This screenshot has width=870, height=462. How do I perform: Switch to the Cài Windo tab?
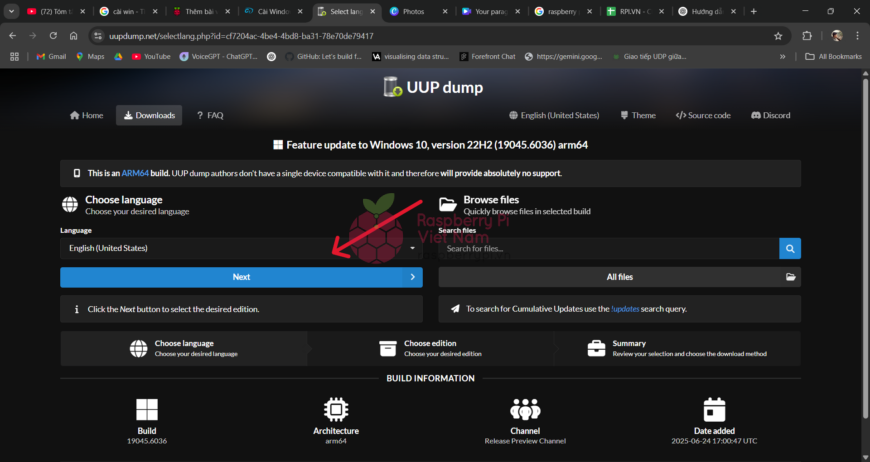pos(275,12)
